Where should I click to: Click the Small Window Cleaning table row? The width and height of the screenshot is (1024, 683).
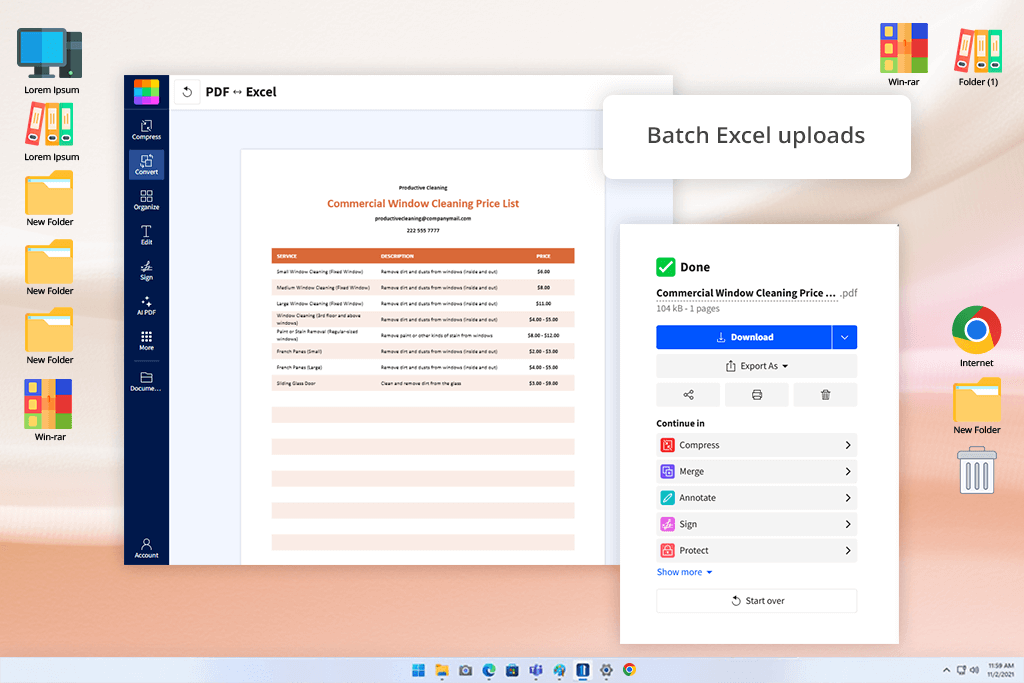423,272
